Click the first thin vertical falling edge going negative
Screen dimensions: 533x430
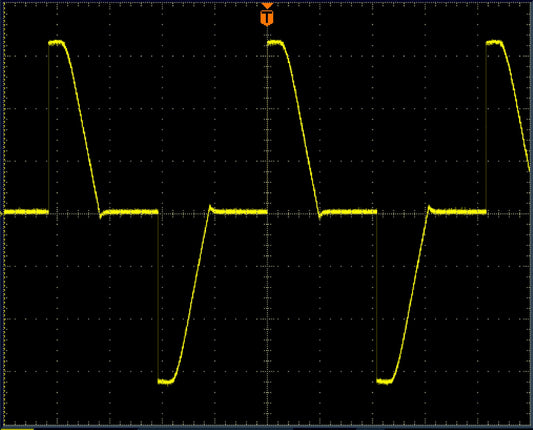[158, 296]
